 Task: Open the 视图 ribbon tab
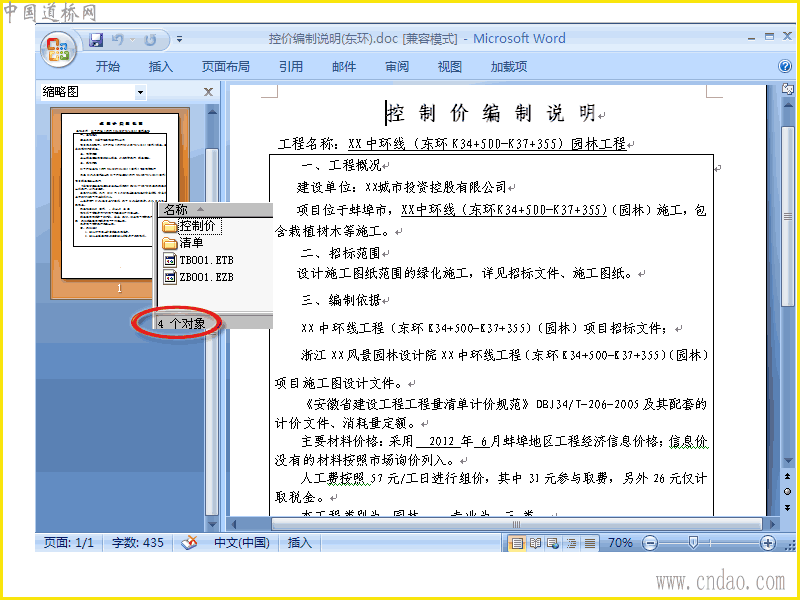coord(449,66)
